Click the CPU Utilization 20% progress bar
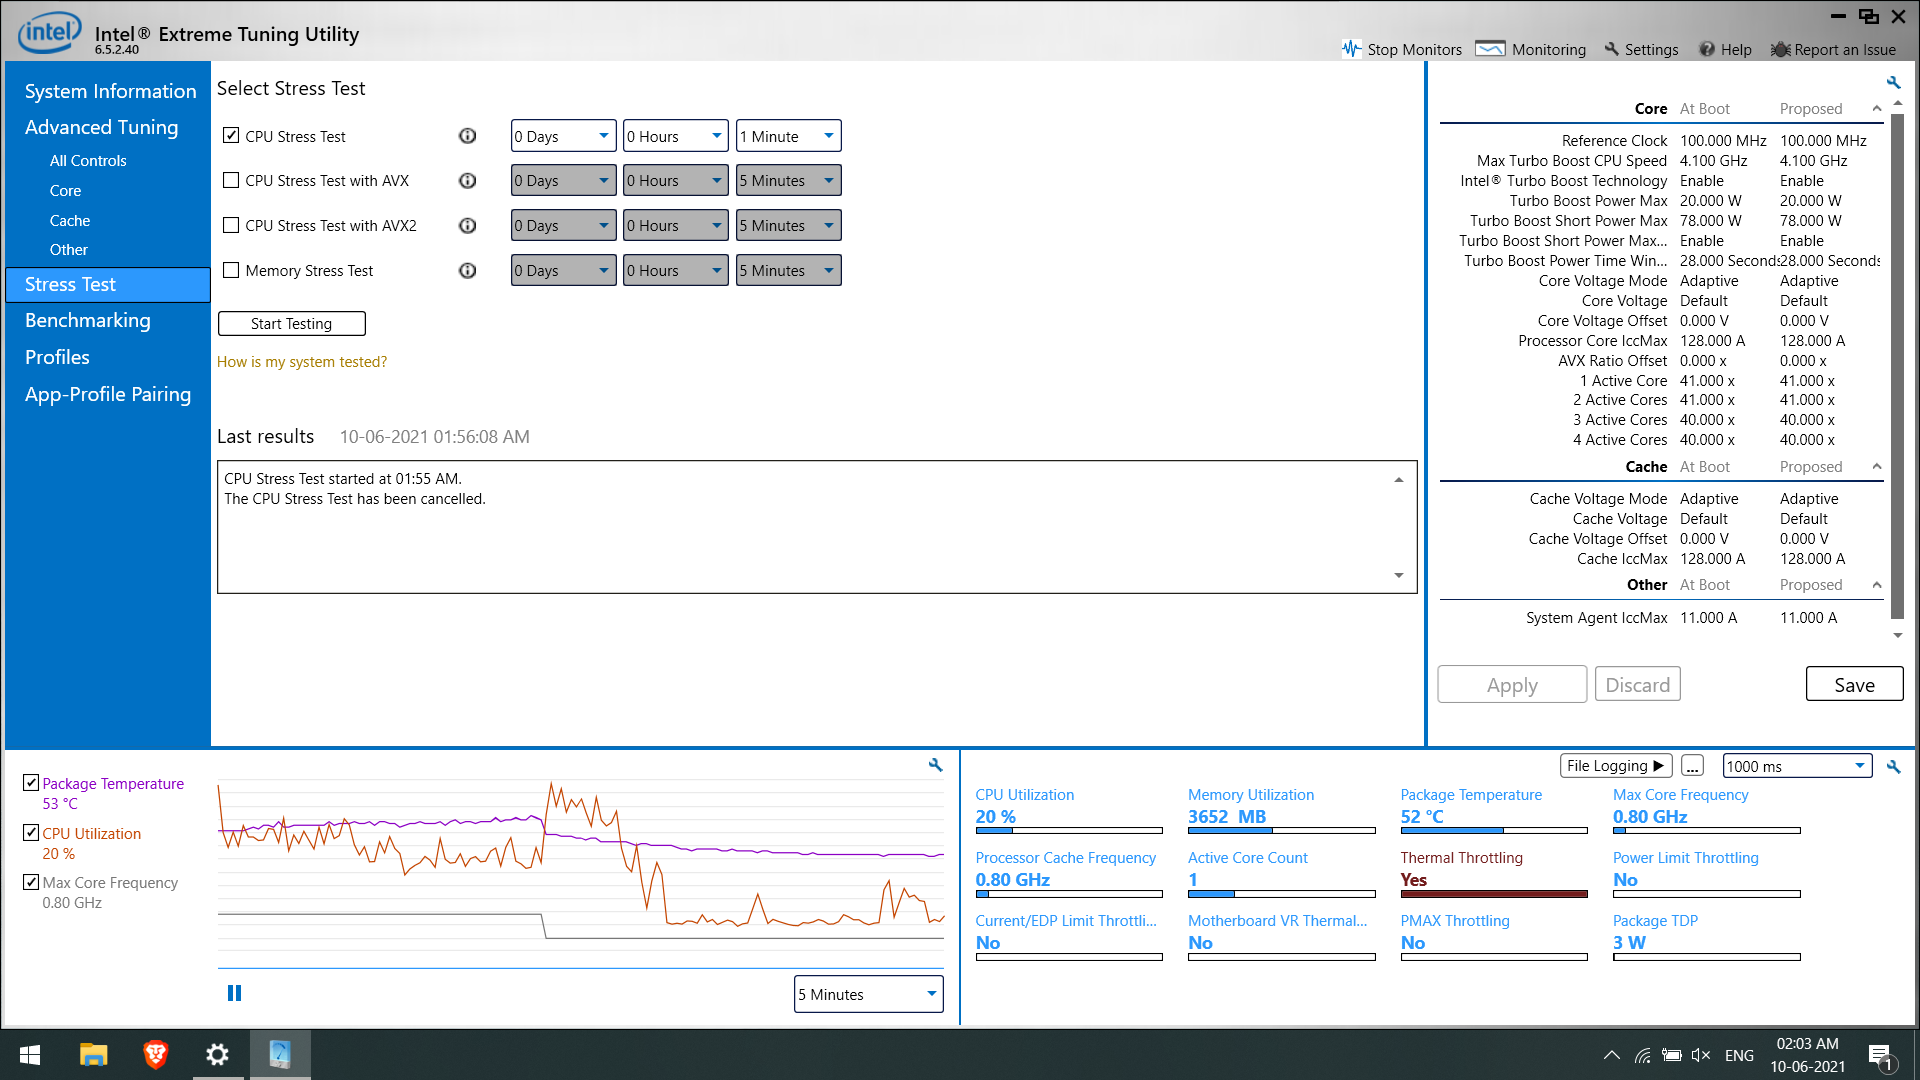The width and height of the screenshot is (1920, 1080). tap(1069, 830)
